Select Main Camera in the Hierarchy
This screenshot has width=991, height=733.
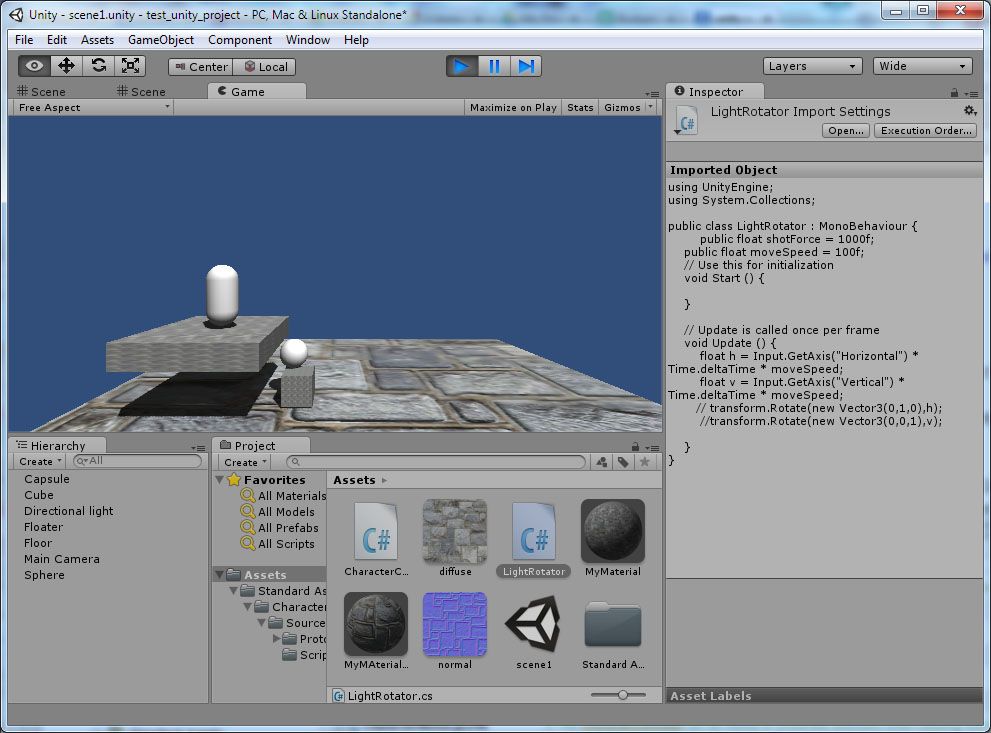(62, 559)
